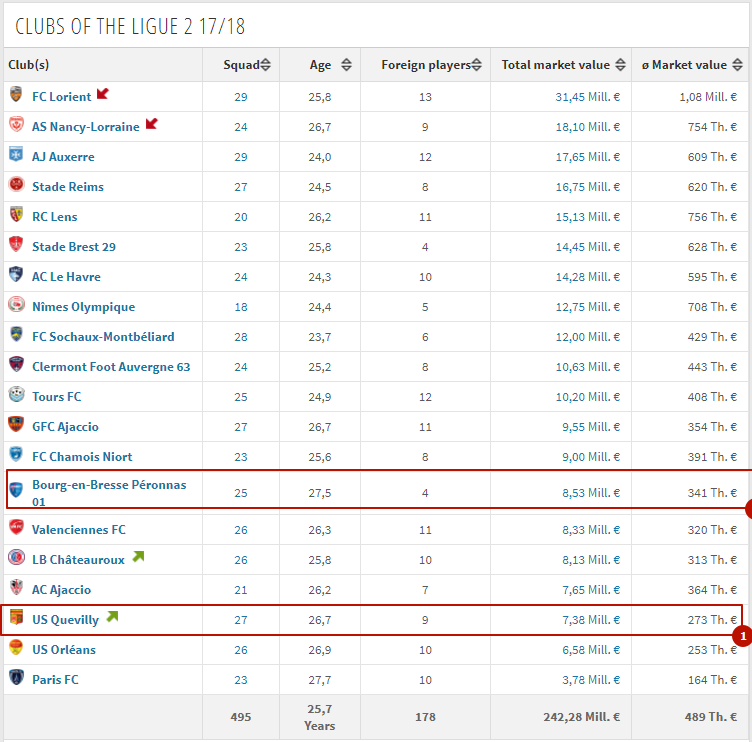Click the Nîmes Olympique club crest
The width and height of the screenshot is (752, 742).
16,304
